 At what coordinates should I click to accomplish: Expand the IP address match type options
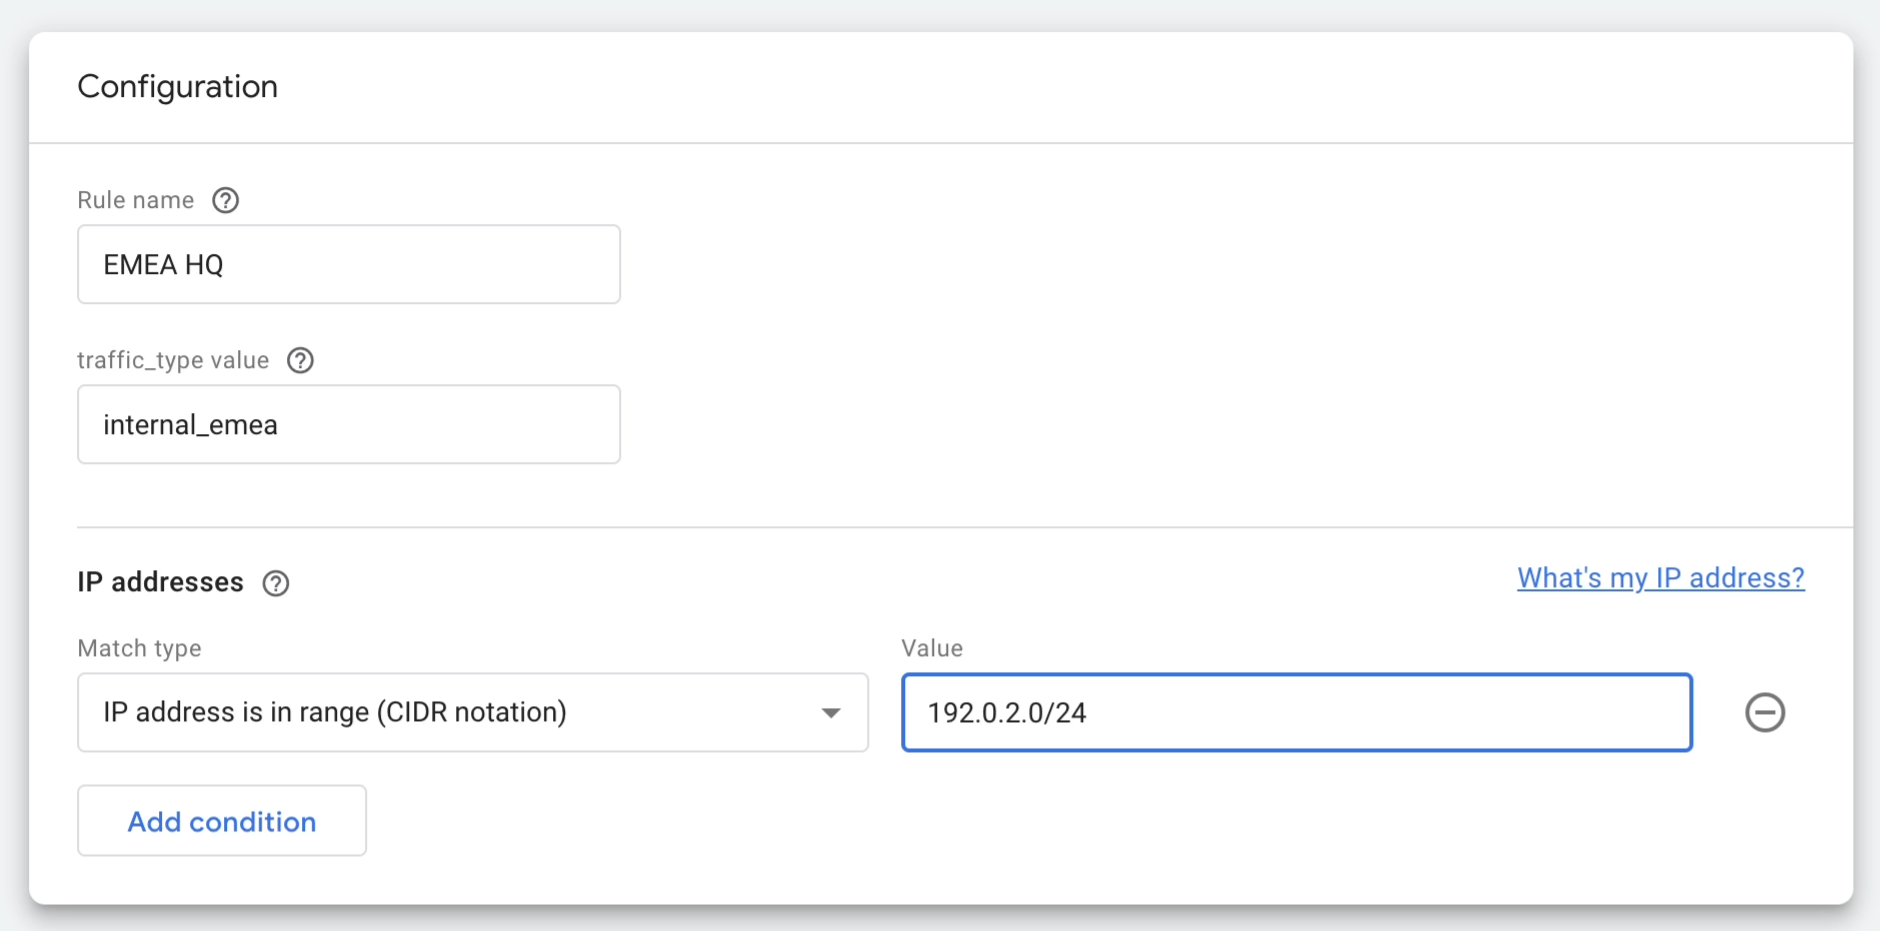[x=472, y=712]
